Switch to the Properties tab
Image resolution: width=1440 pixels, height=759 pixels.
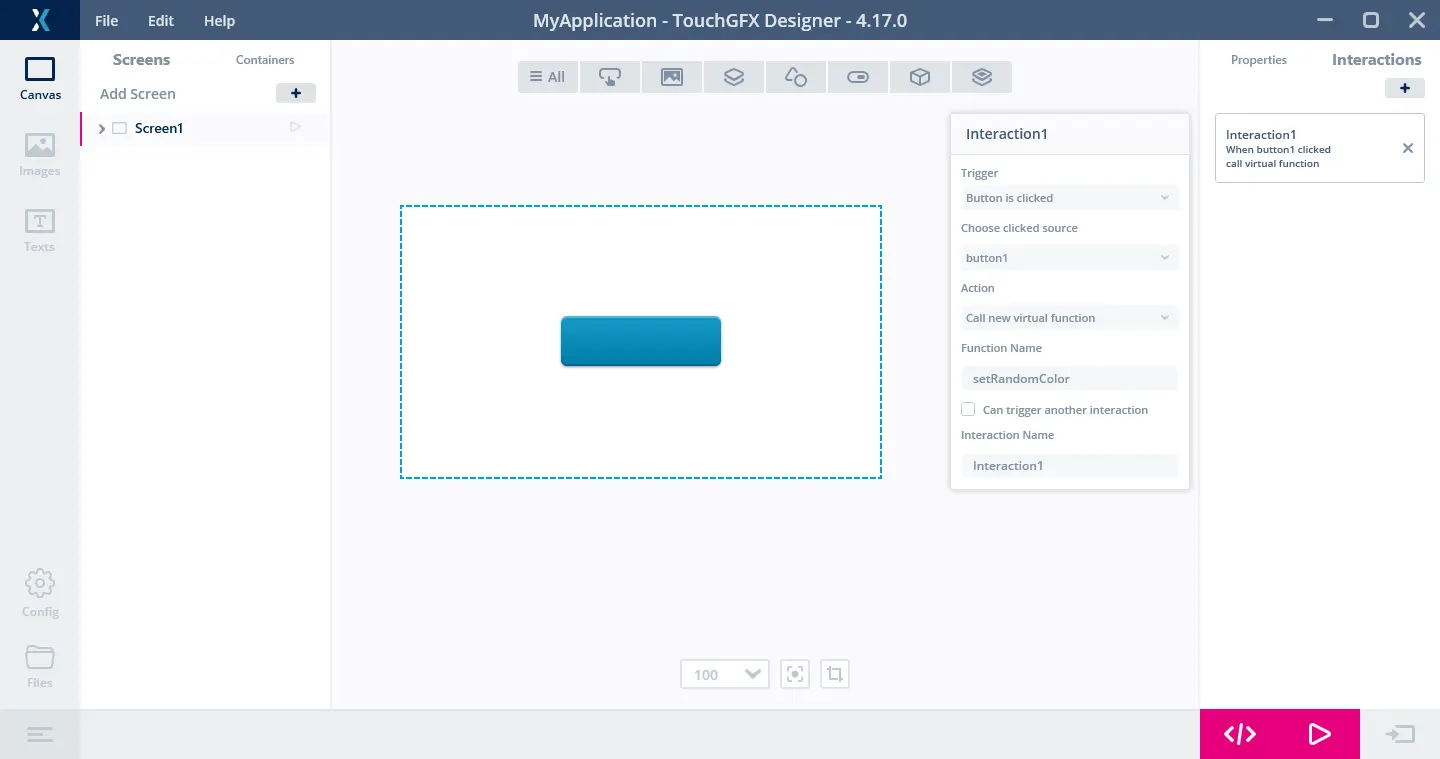pyautogui.click(x=1258, y=60)
